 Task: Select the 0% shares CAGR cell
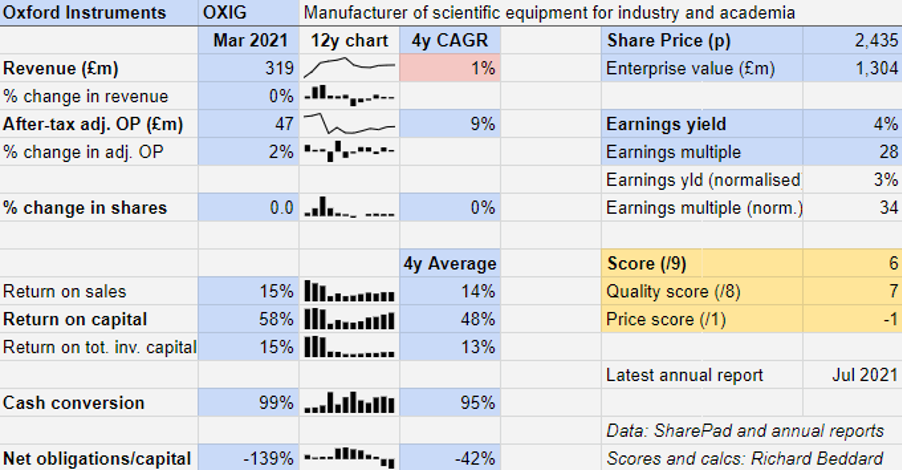click(x=450, y=208)
